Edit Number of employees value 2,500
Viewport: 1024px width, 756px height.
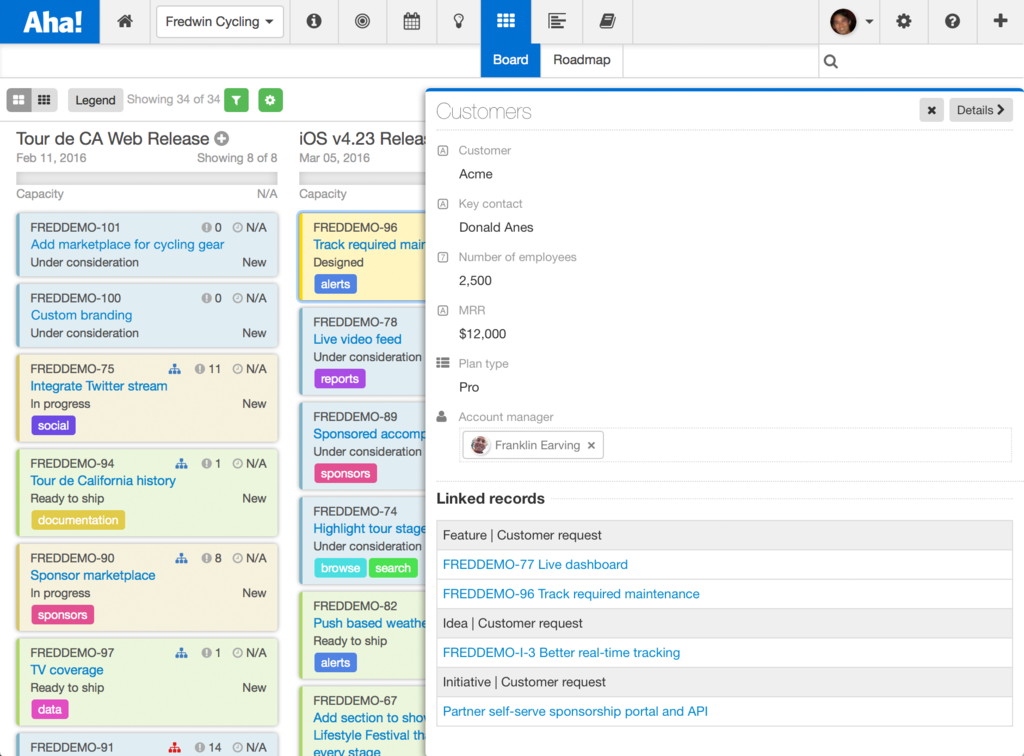[x=475, y=281]
